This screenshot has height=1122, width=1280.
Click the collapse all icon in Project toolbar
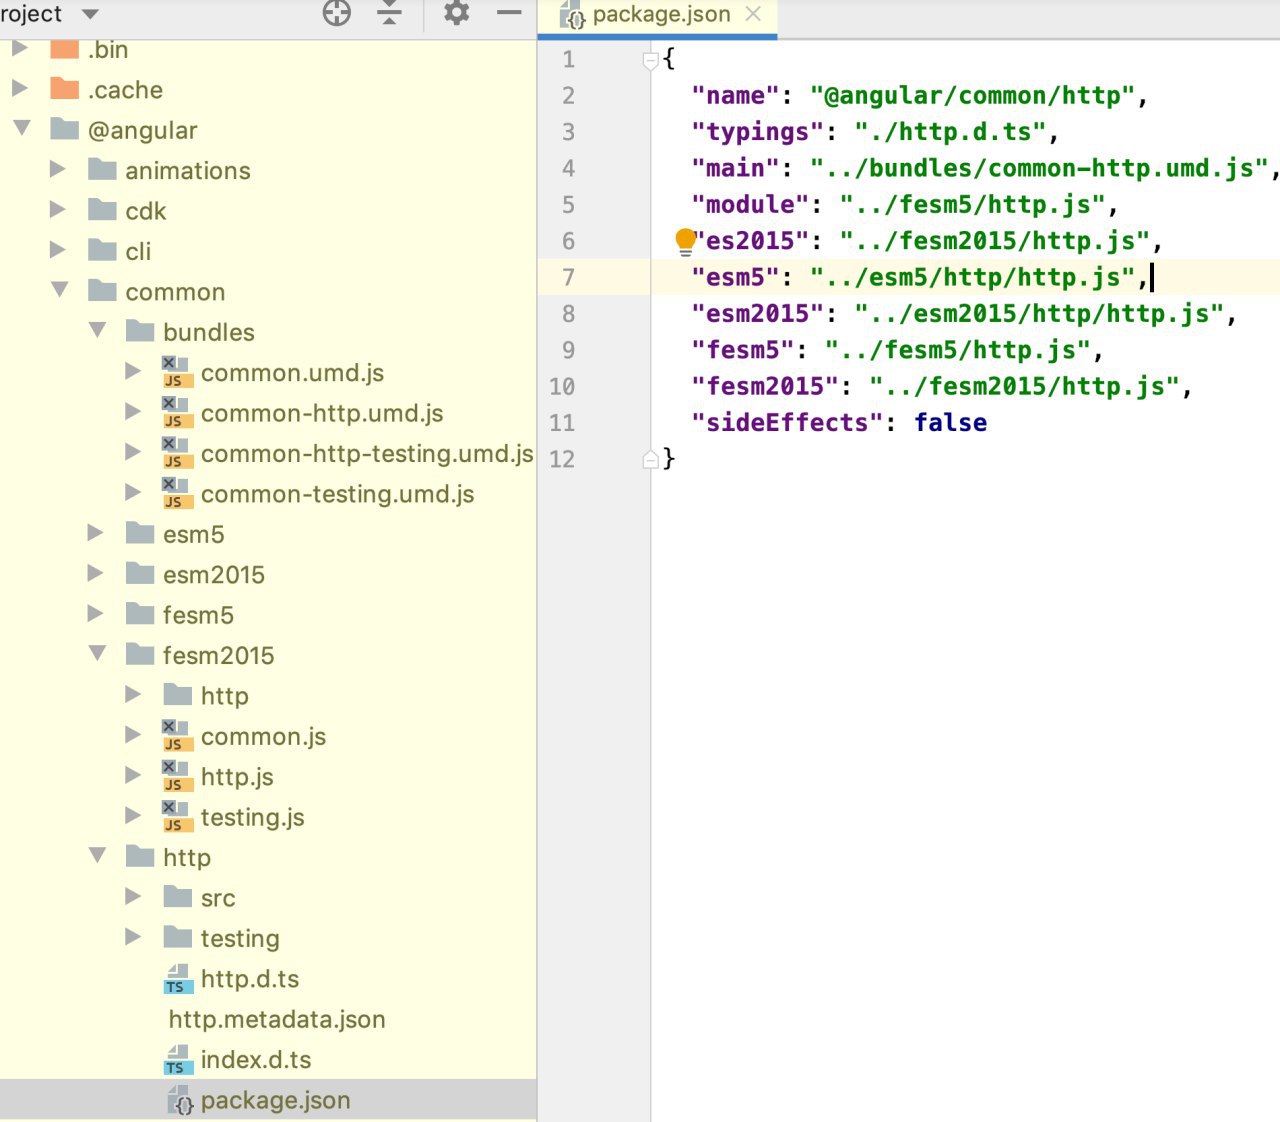(390, 13)
